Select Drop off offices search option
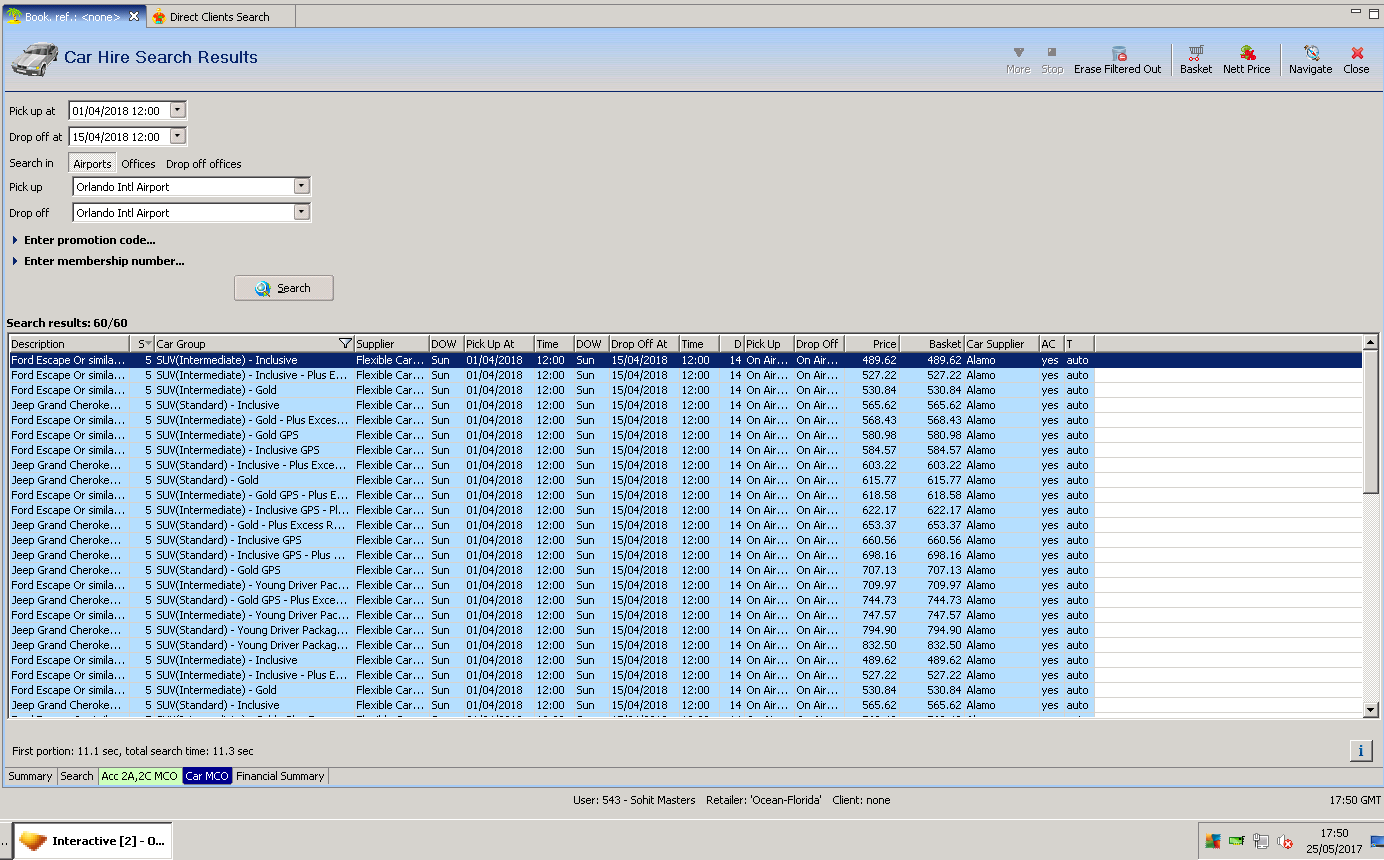 (204, 164)
